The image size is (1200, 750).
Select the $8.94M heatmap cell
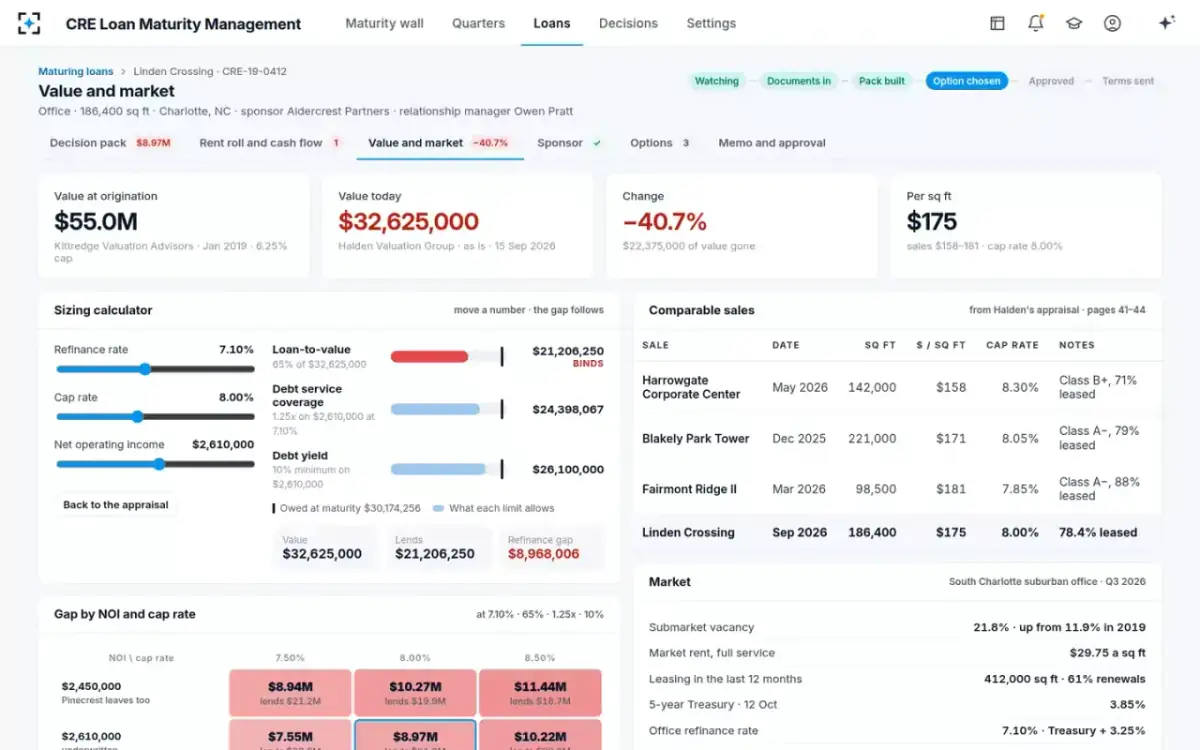(290, 692)
